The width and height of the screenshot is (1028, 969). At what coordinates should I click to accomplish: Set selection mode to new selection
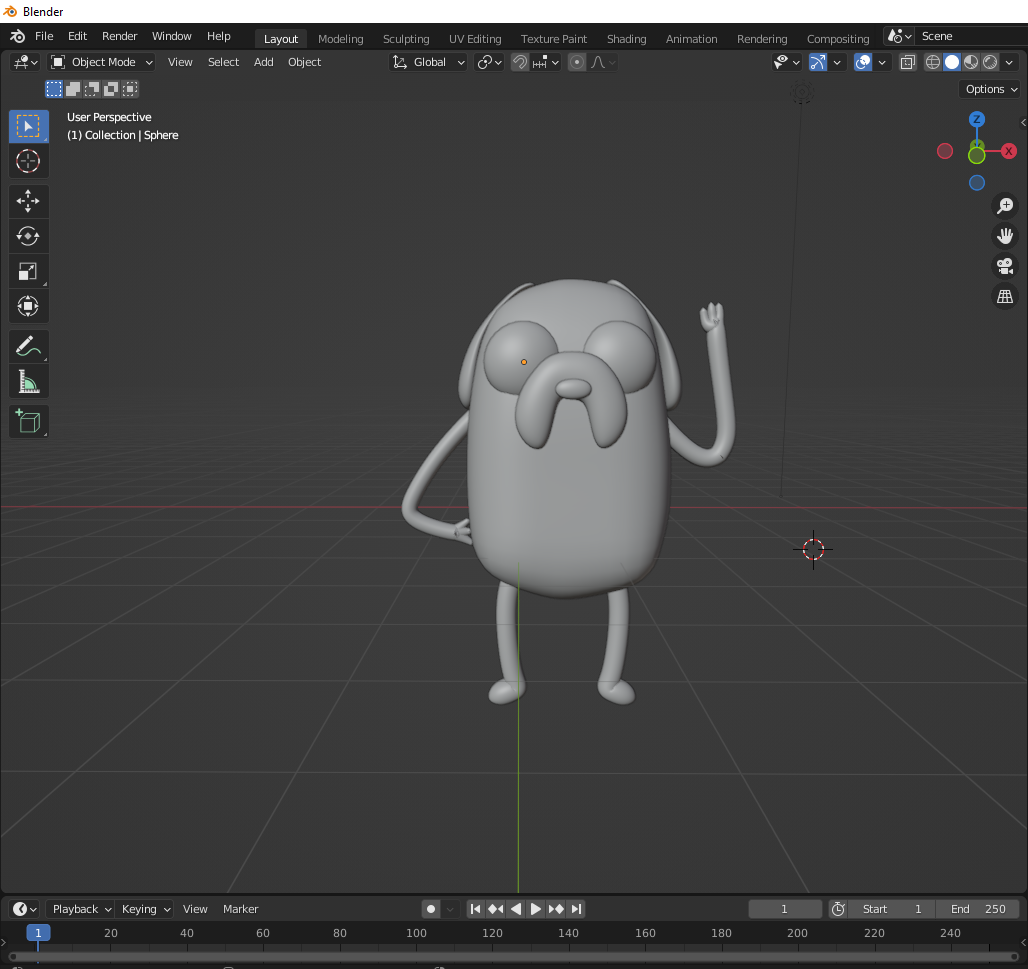point(54,89)
